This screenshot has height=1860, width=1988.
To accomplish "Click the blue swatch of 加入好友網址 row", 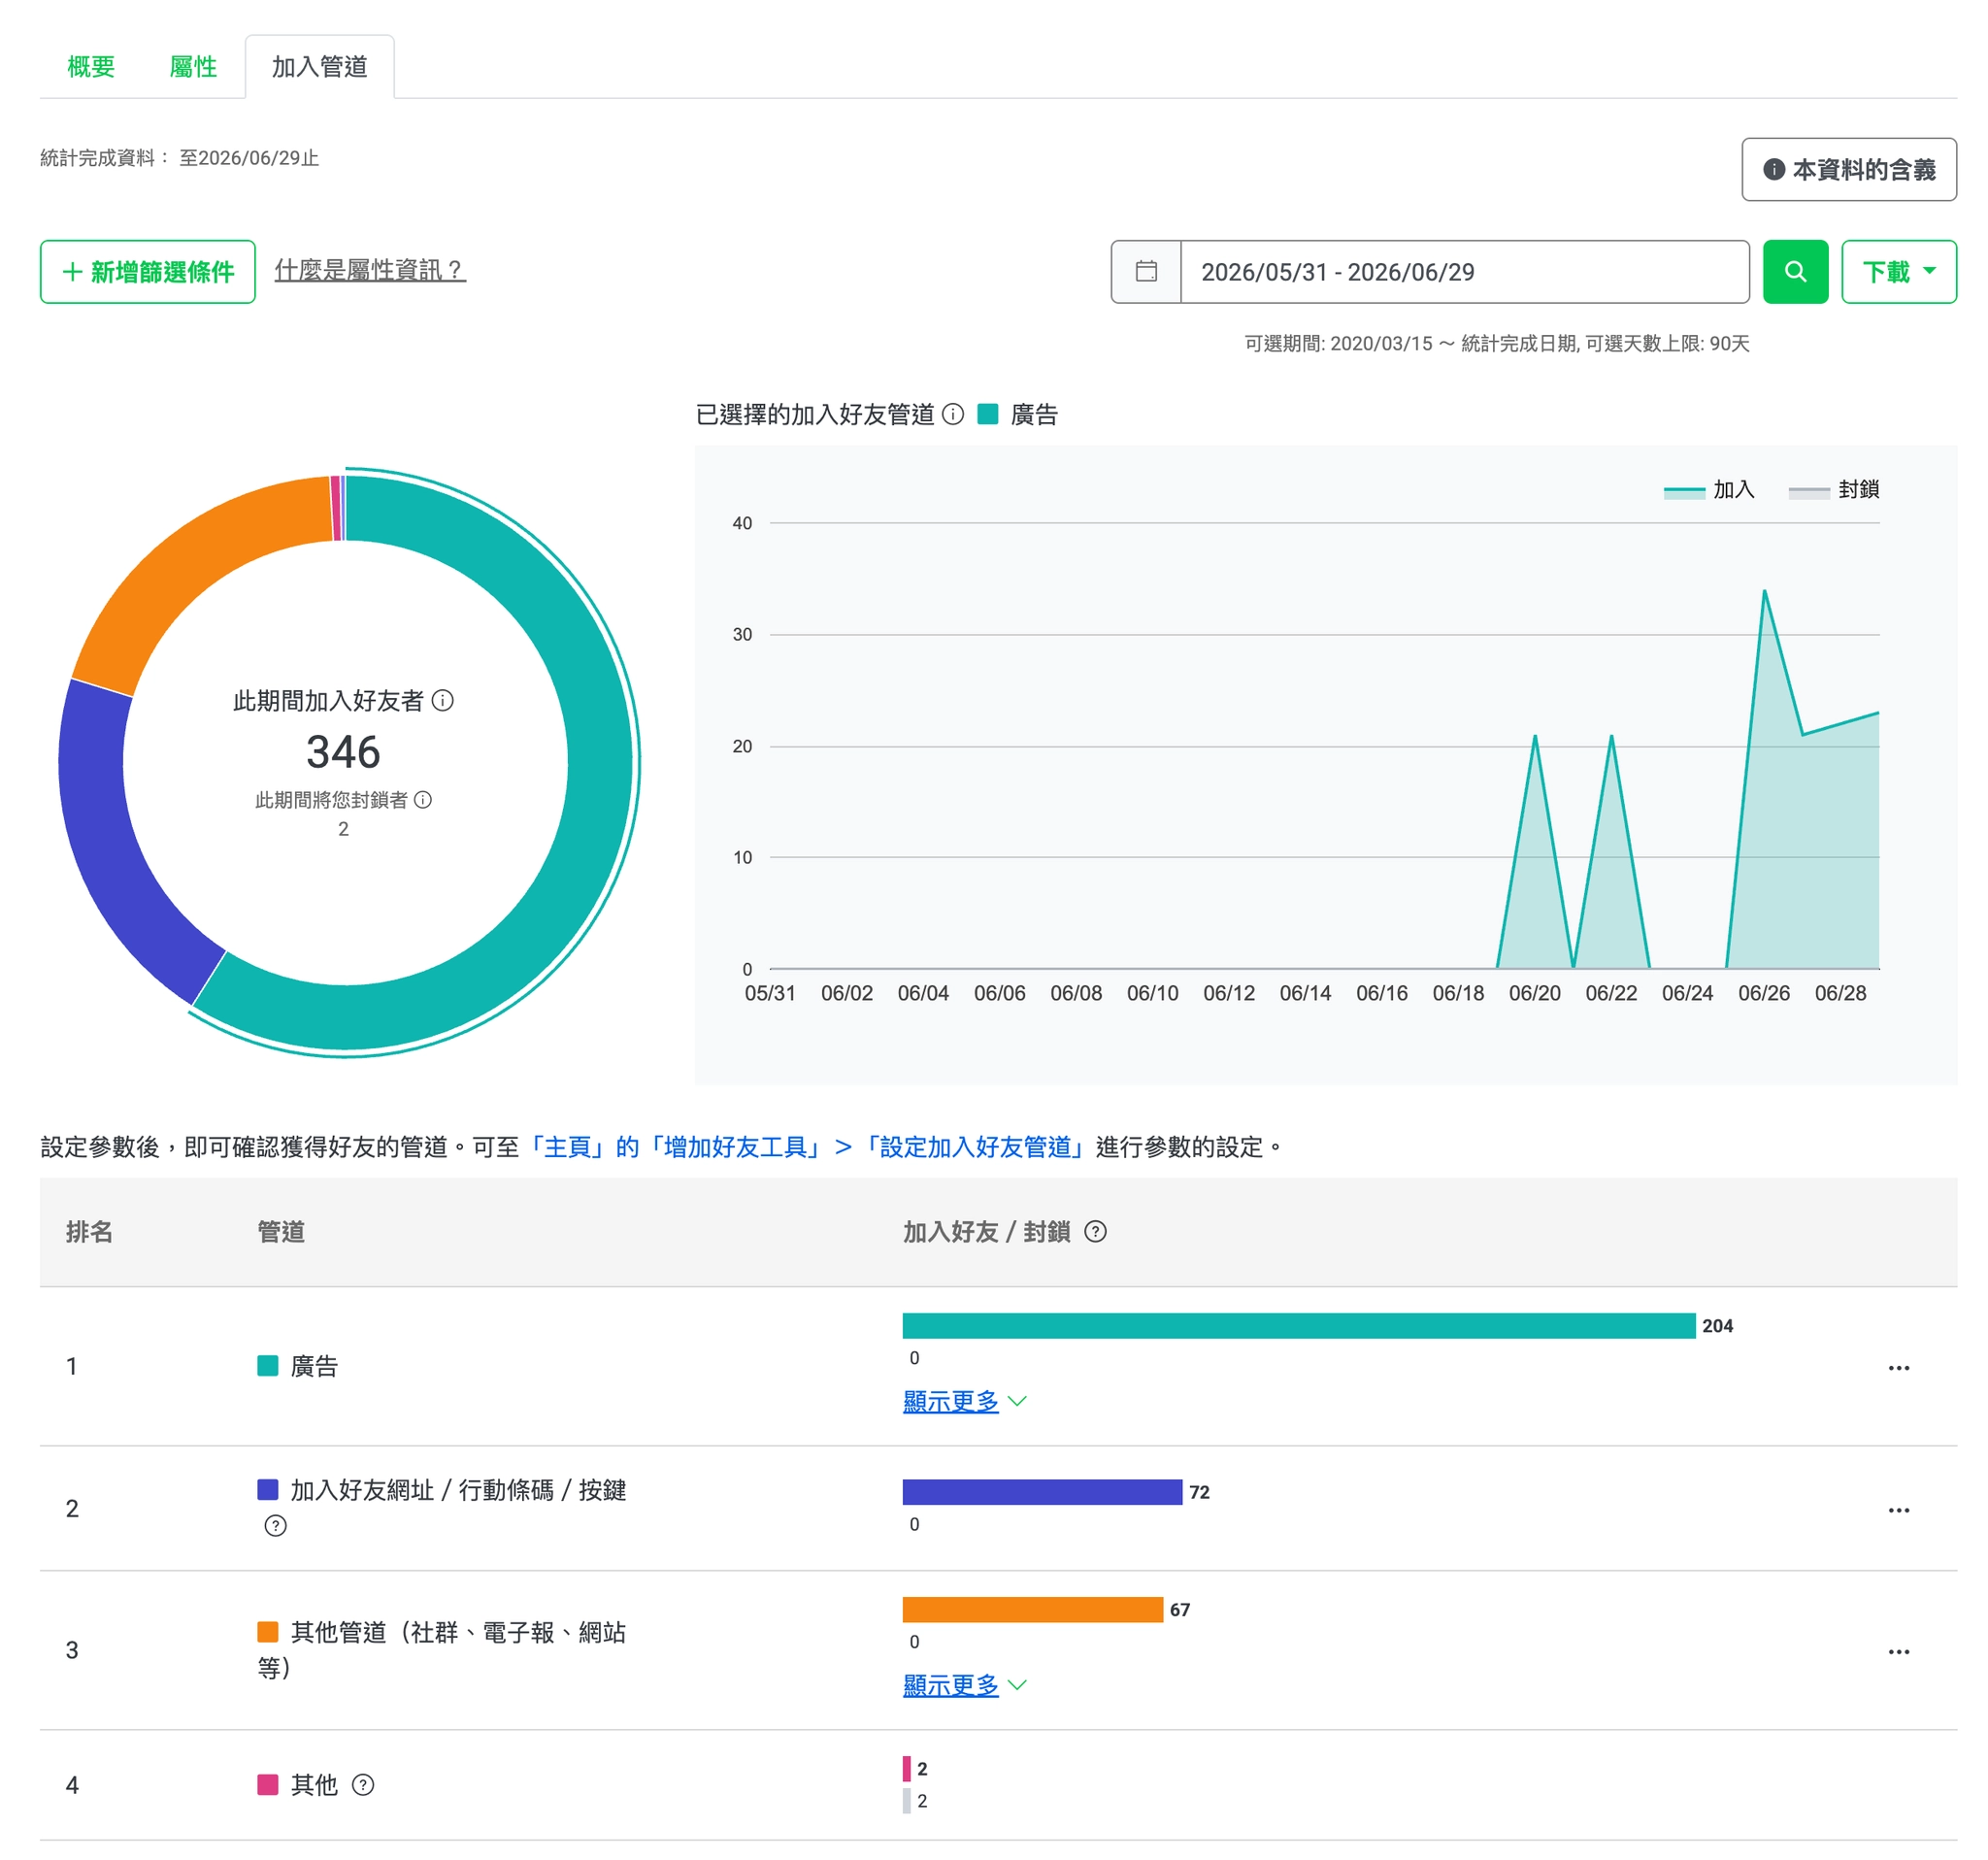I will 267,1490.
